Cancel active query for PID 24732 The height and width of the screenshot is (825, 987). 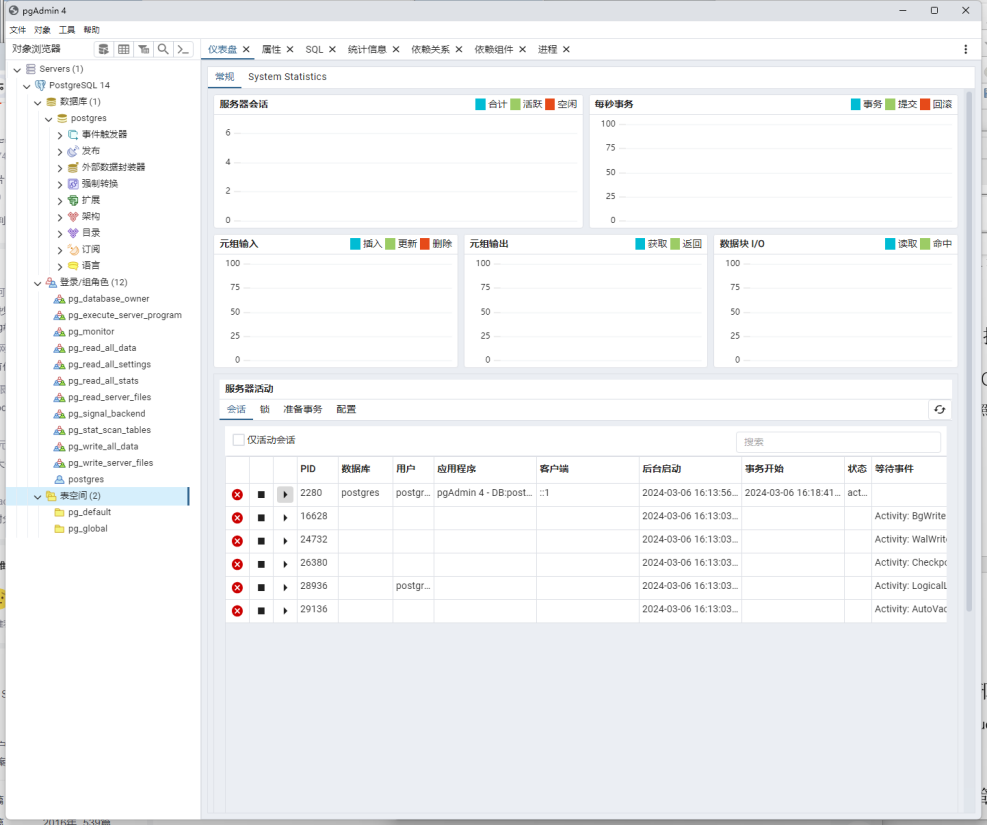coord(261,541)
